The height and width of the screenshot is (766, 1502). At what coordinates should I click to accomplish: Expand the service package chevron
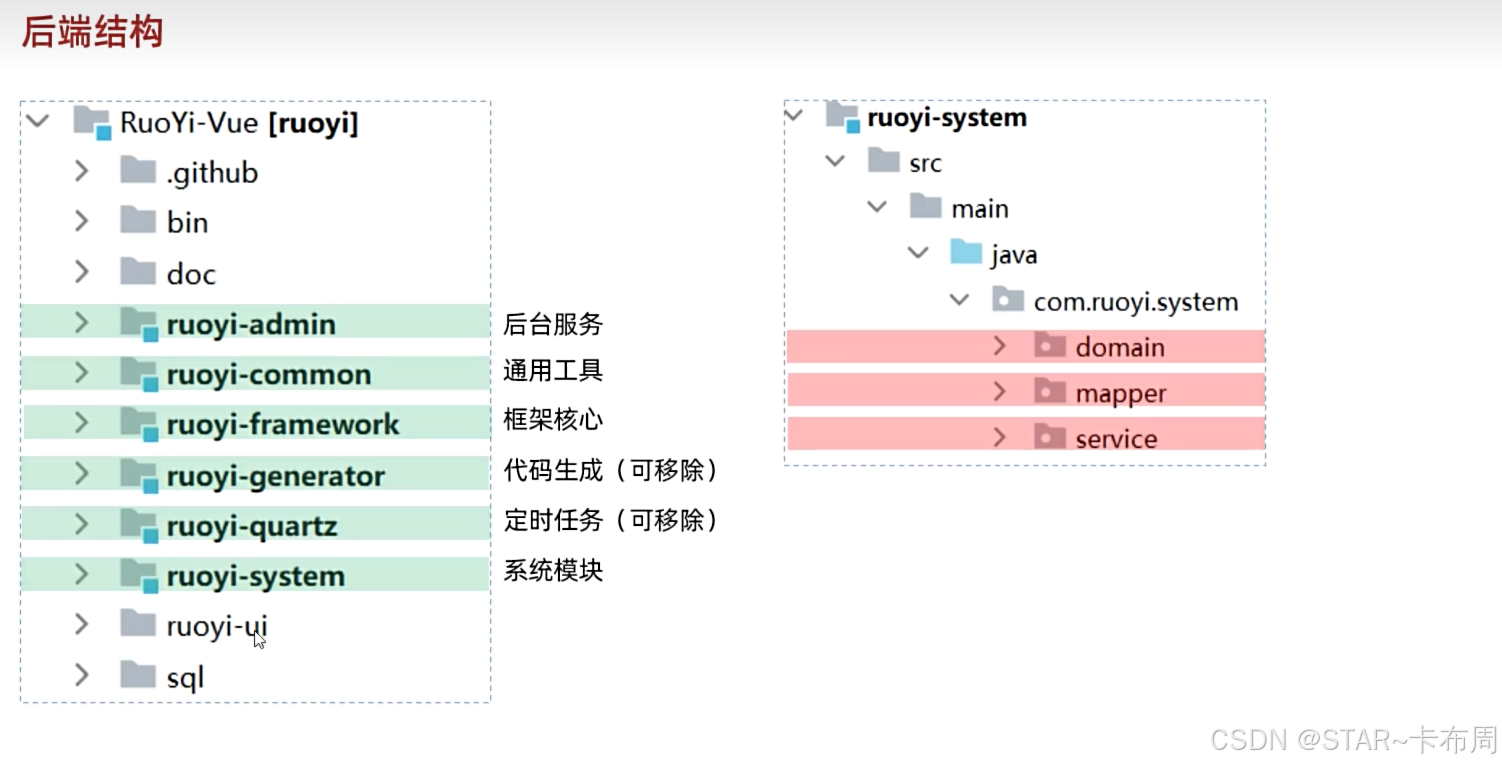[999, 436]
